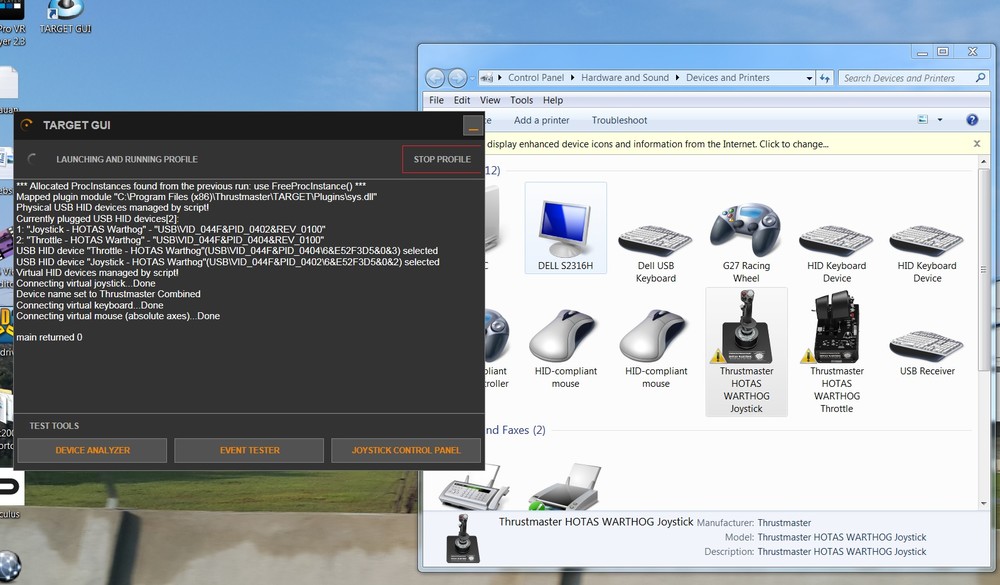Click the STOP PROFILE button in TARGET GUI
The image size is (1000, 585).
click(x=442, y=159)
